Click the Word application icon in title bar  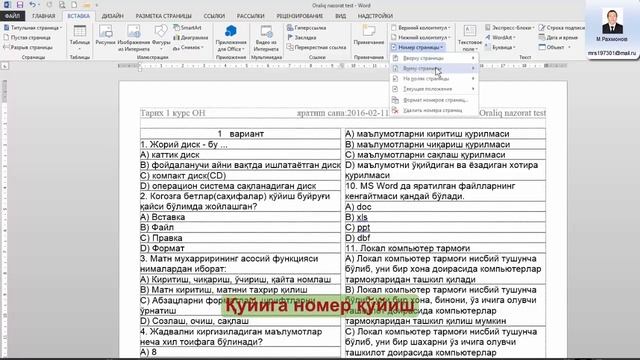(7, 5)
